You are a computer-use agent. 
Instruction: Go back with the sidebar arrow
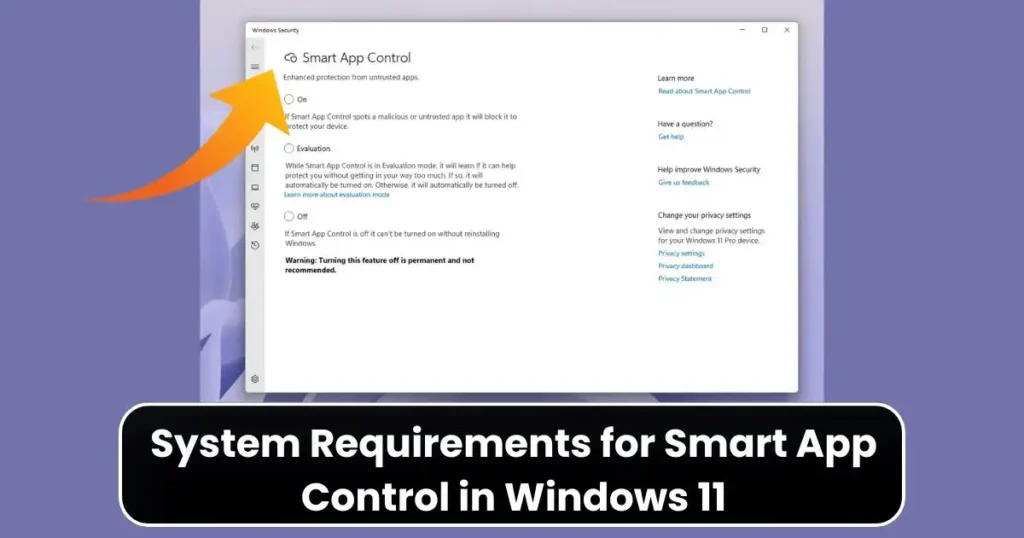click(255, 47)
